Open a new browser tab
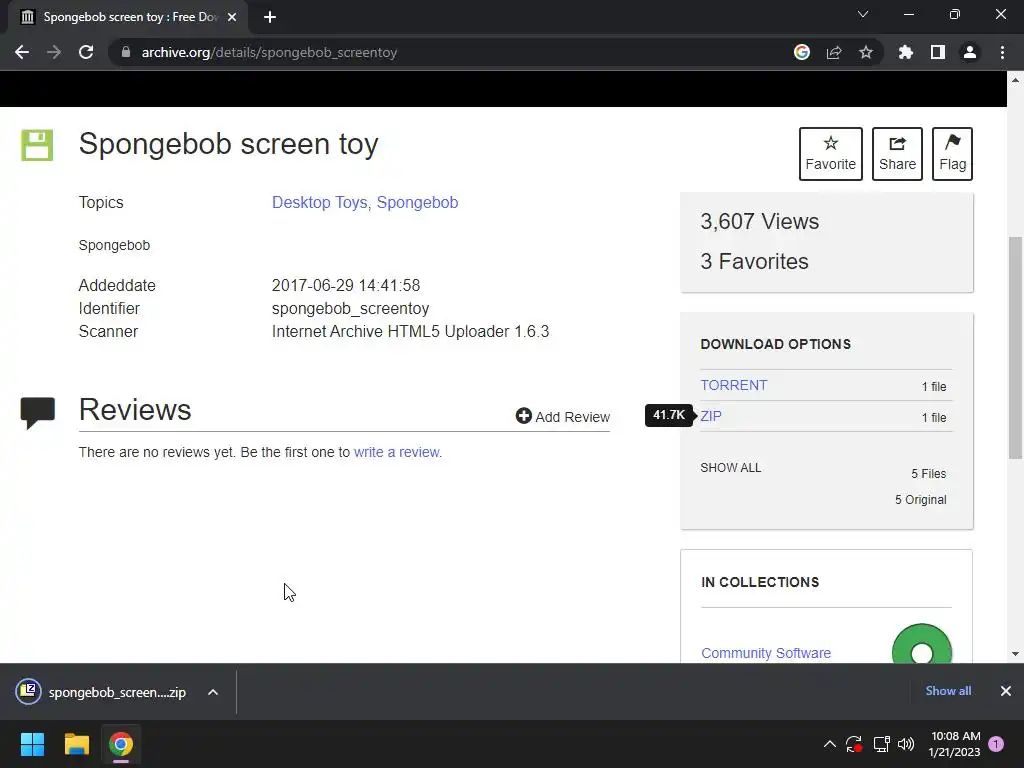This screenshot has height=768, width=1024. pos(270,17)
